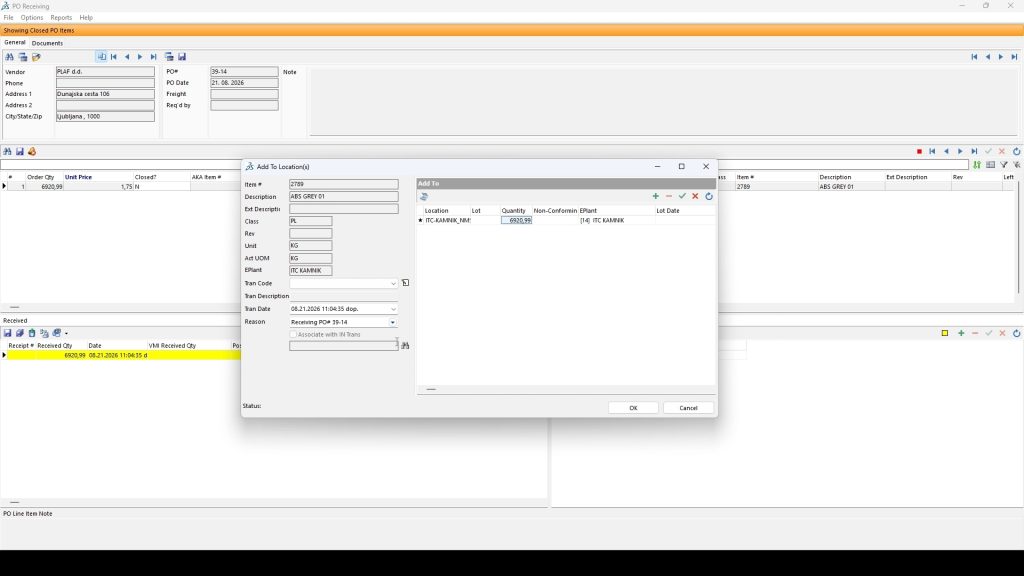Click the refresh icon in the Add To grid toolbar
Image resolution: width=1024 pixels, height=576 pixels.
click(709, 196)
